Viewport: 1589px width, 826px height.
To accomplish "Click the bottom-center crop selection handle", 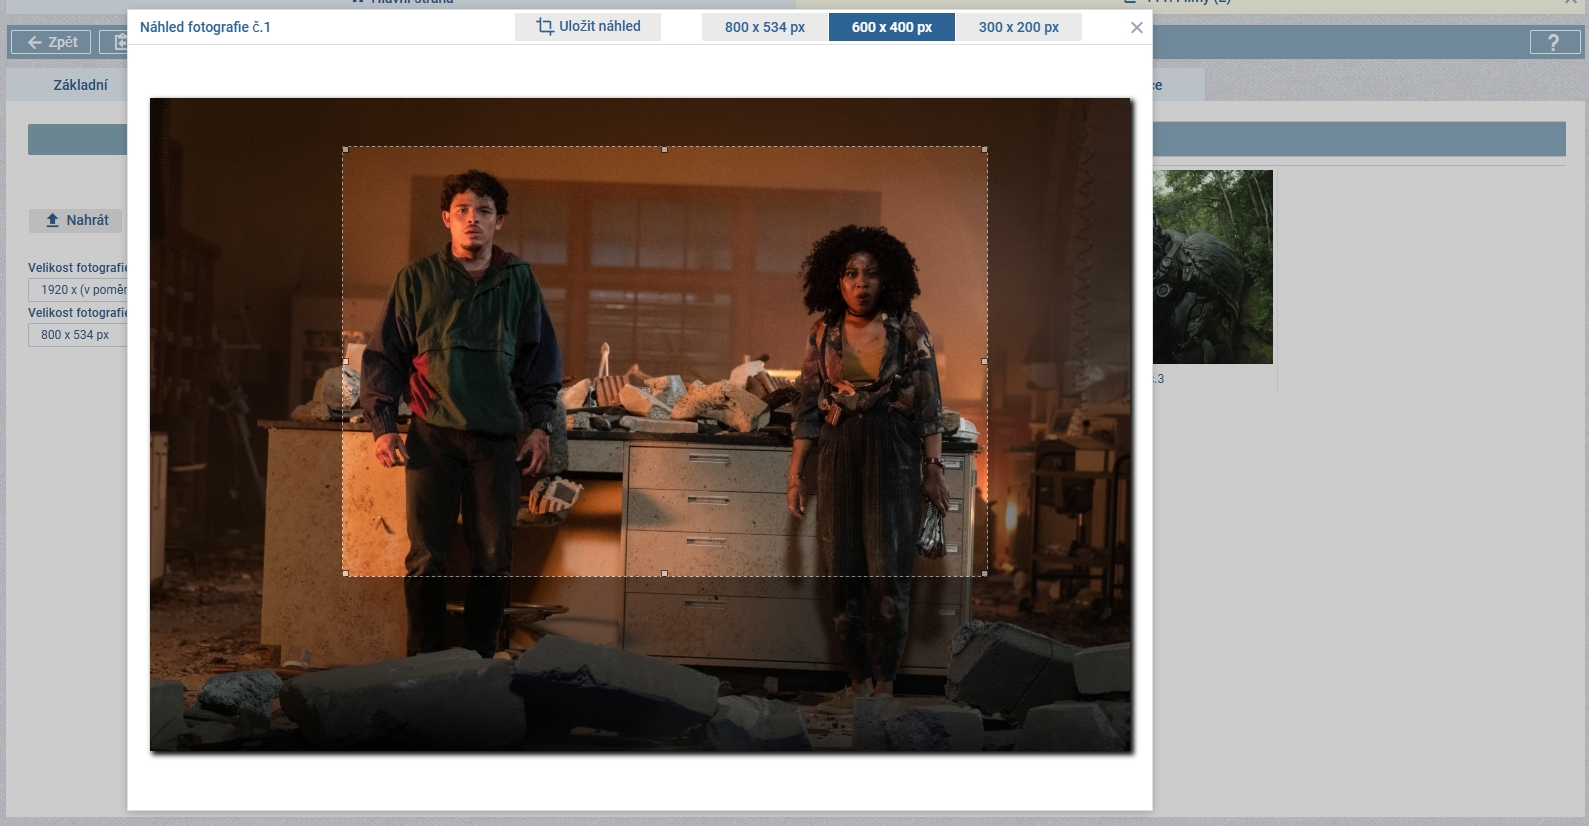I will pos(665,573).
